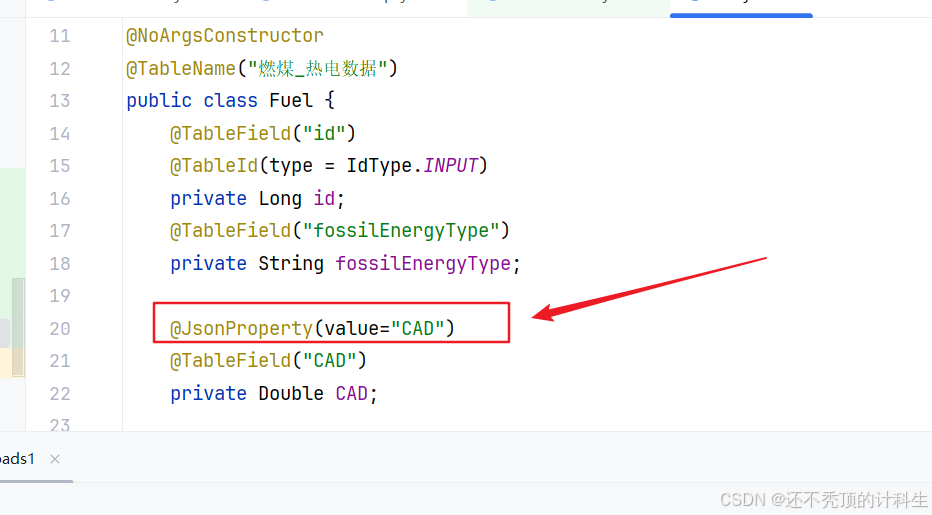The height and width of the screenshot is (515, 932).
Task: Click the fossilEnergyType String field name
Action: [422, 263]
